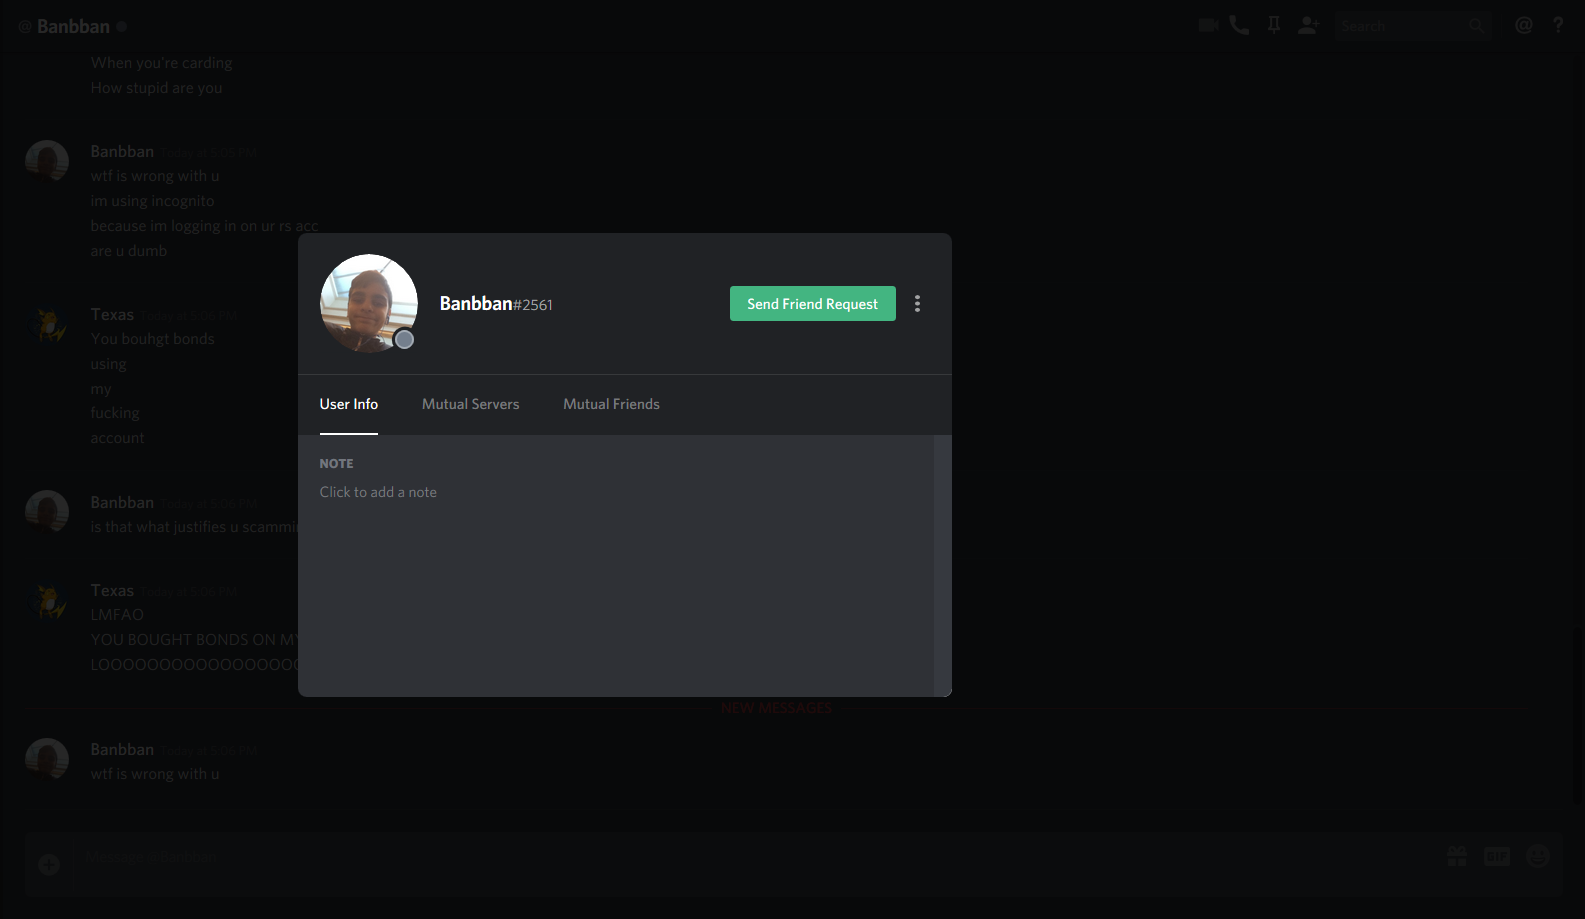The image size is (1585, 919).
Task: Click the 'are u dumb' message text
Action: pyautogui.click(x=129, y=251)
